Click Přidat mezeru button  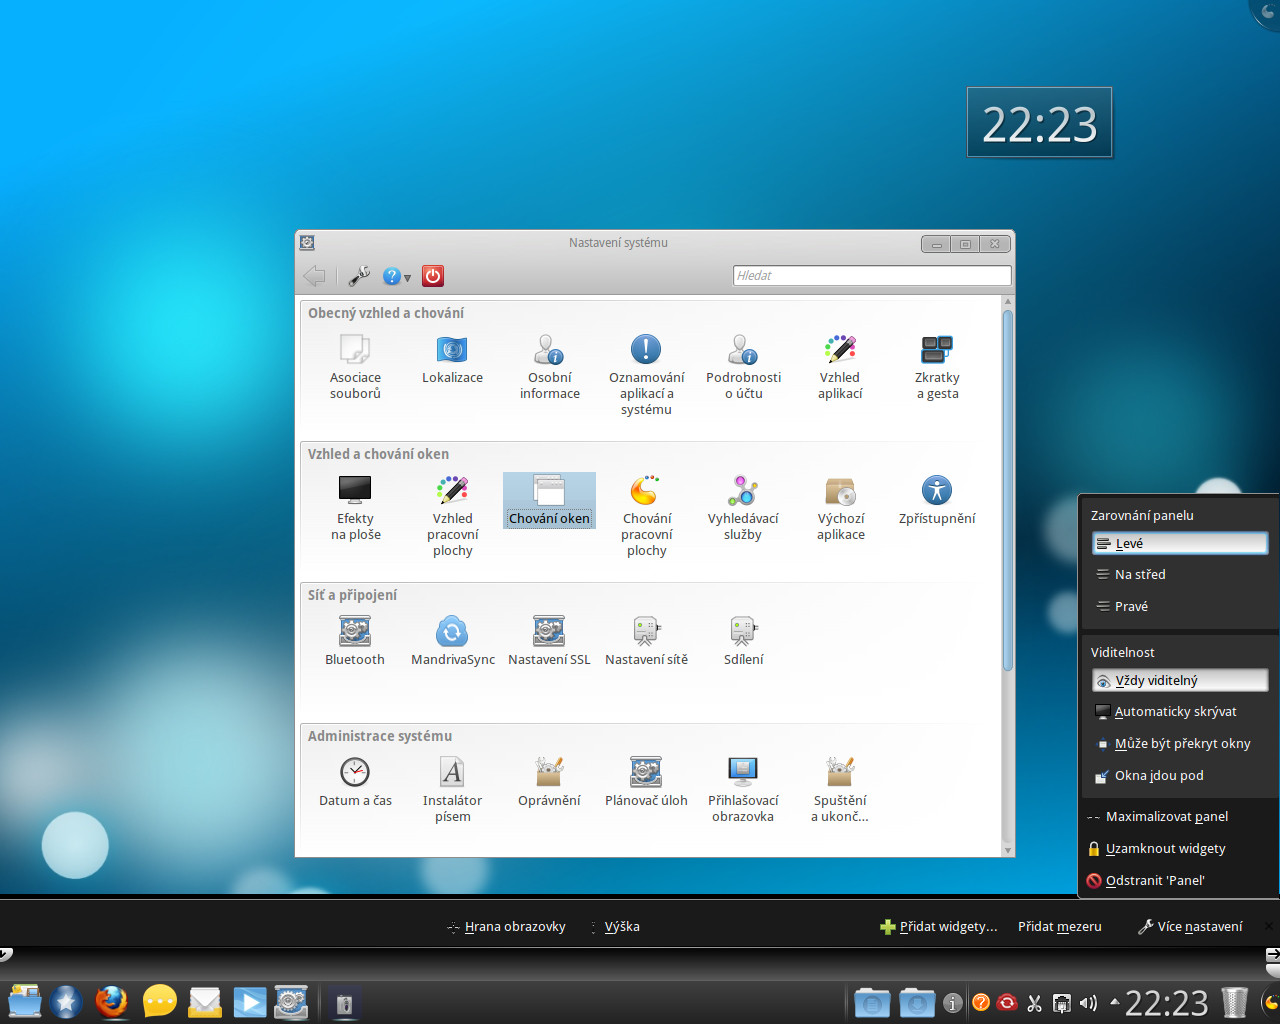pyautogui.click(x=1059, y=927)
